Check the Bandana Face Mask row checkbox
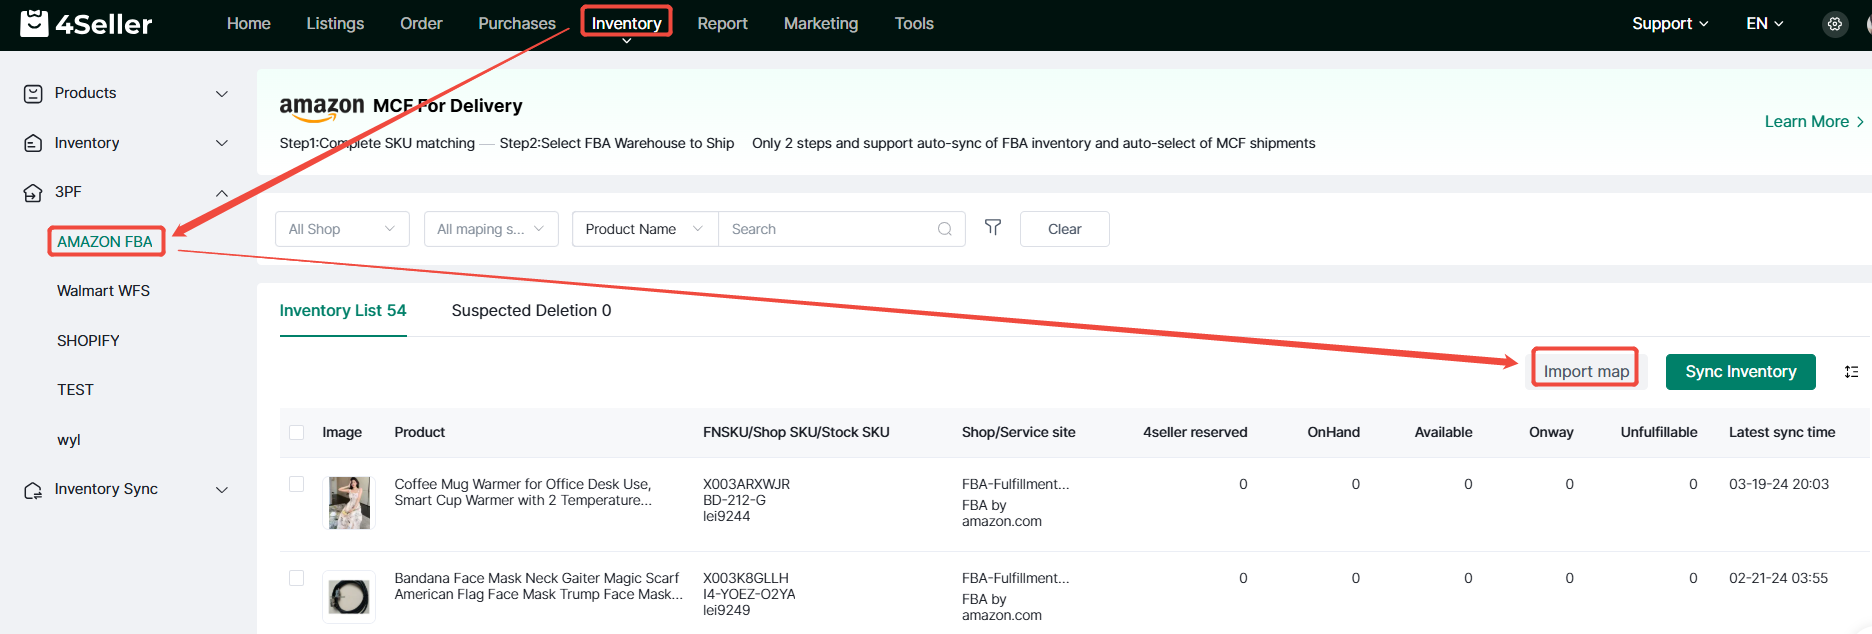This screenshot has height=634, width=1872. (x=296, y=579)
